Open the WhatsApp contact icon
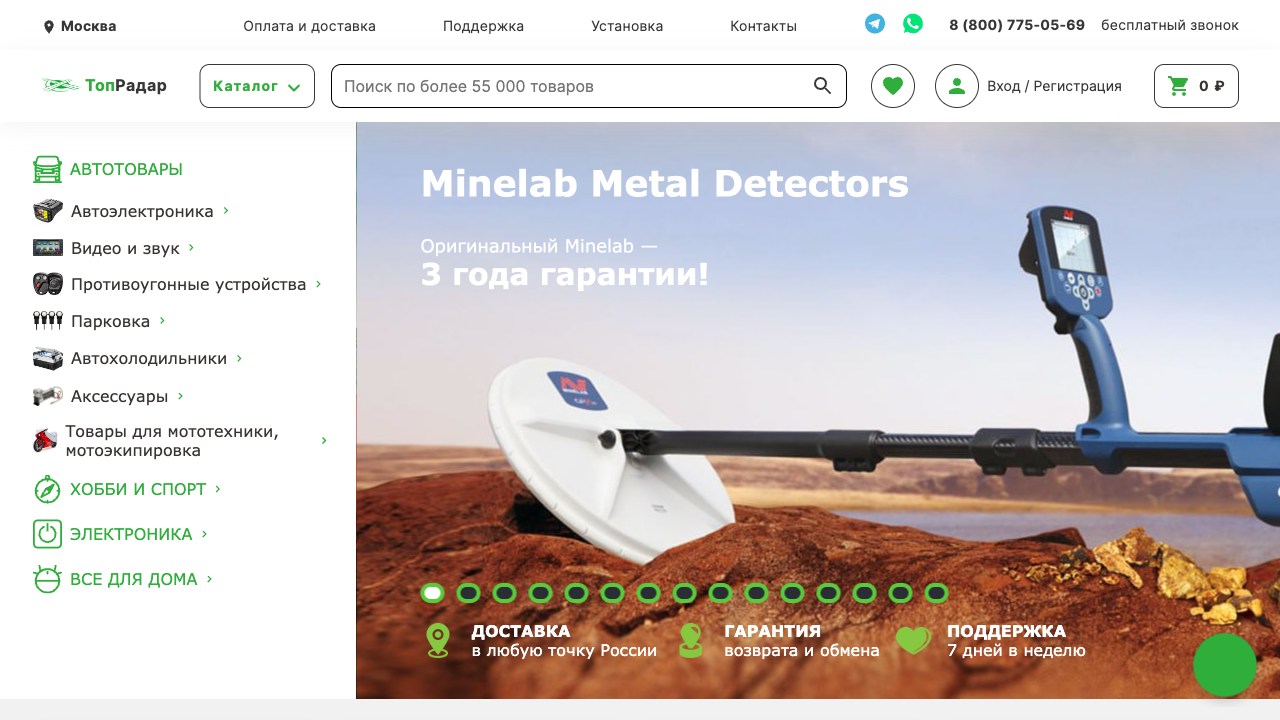 [x=913, y=24]
